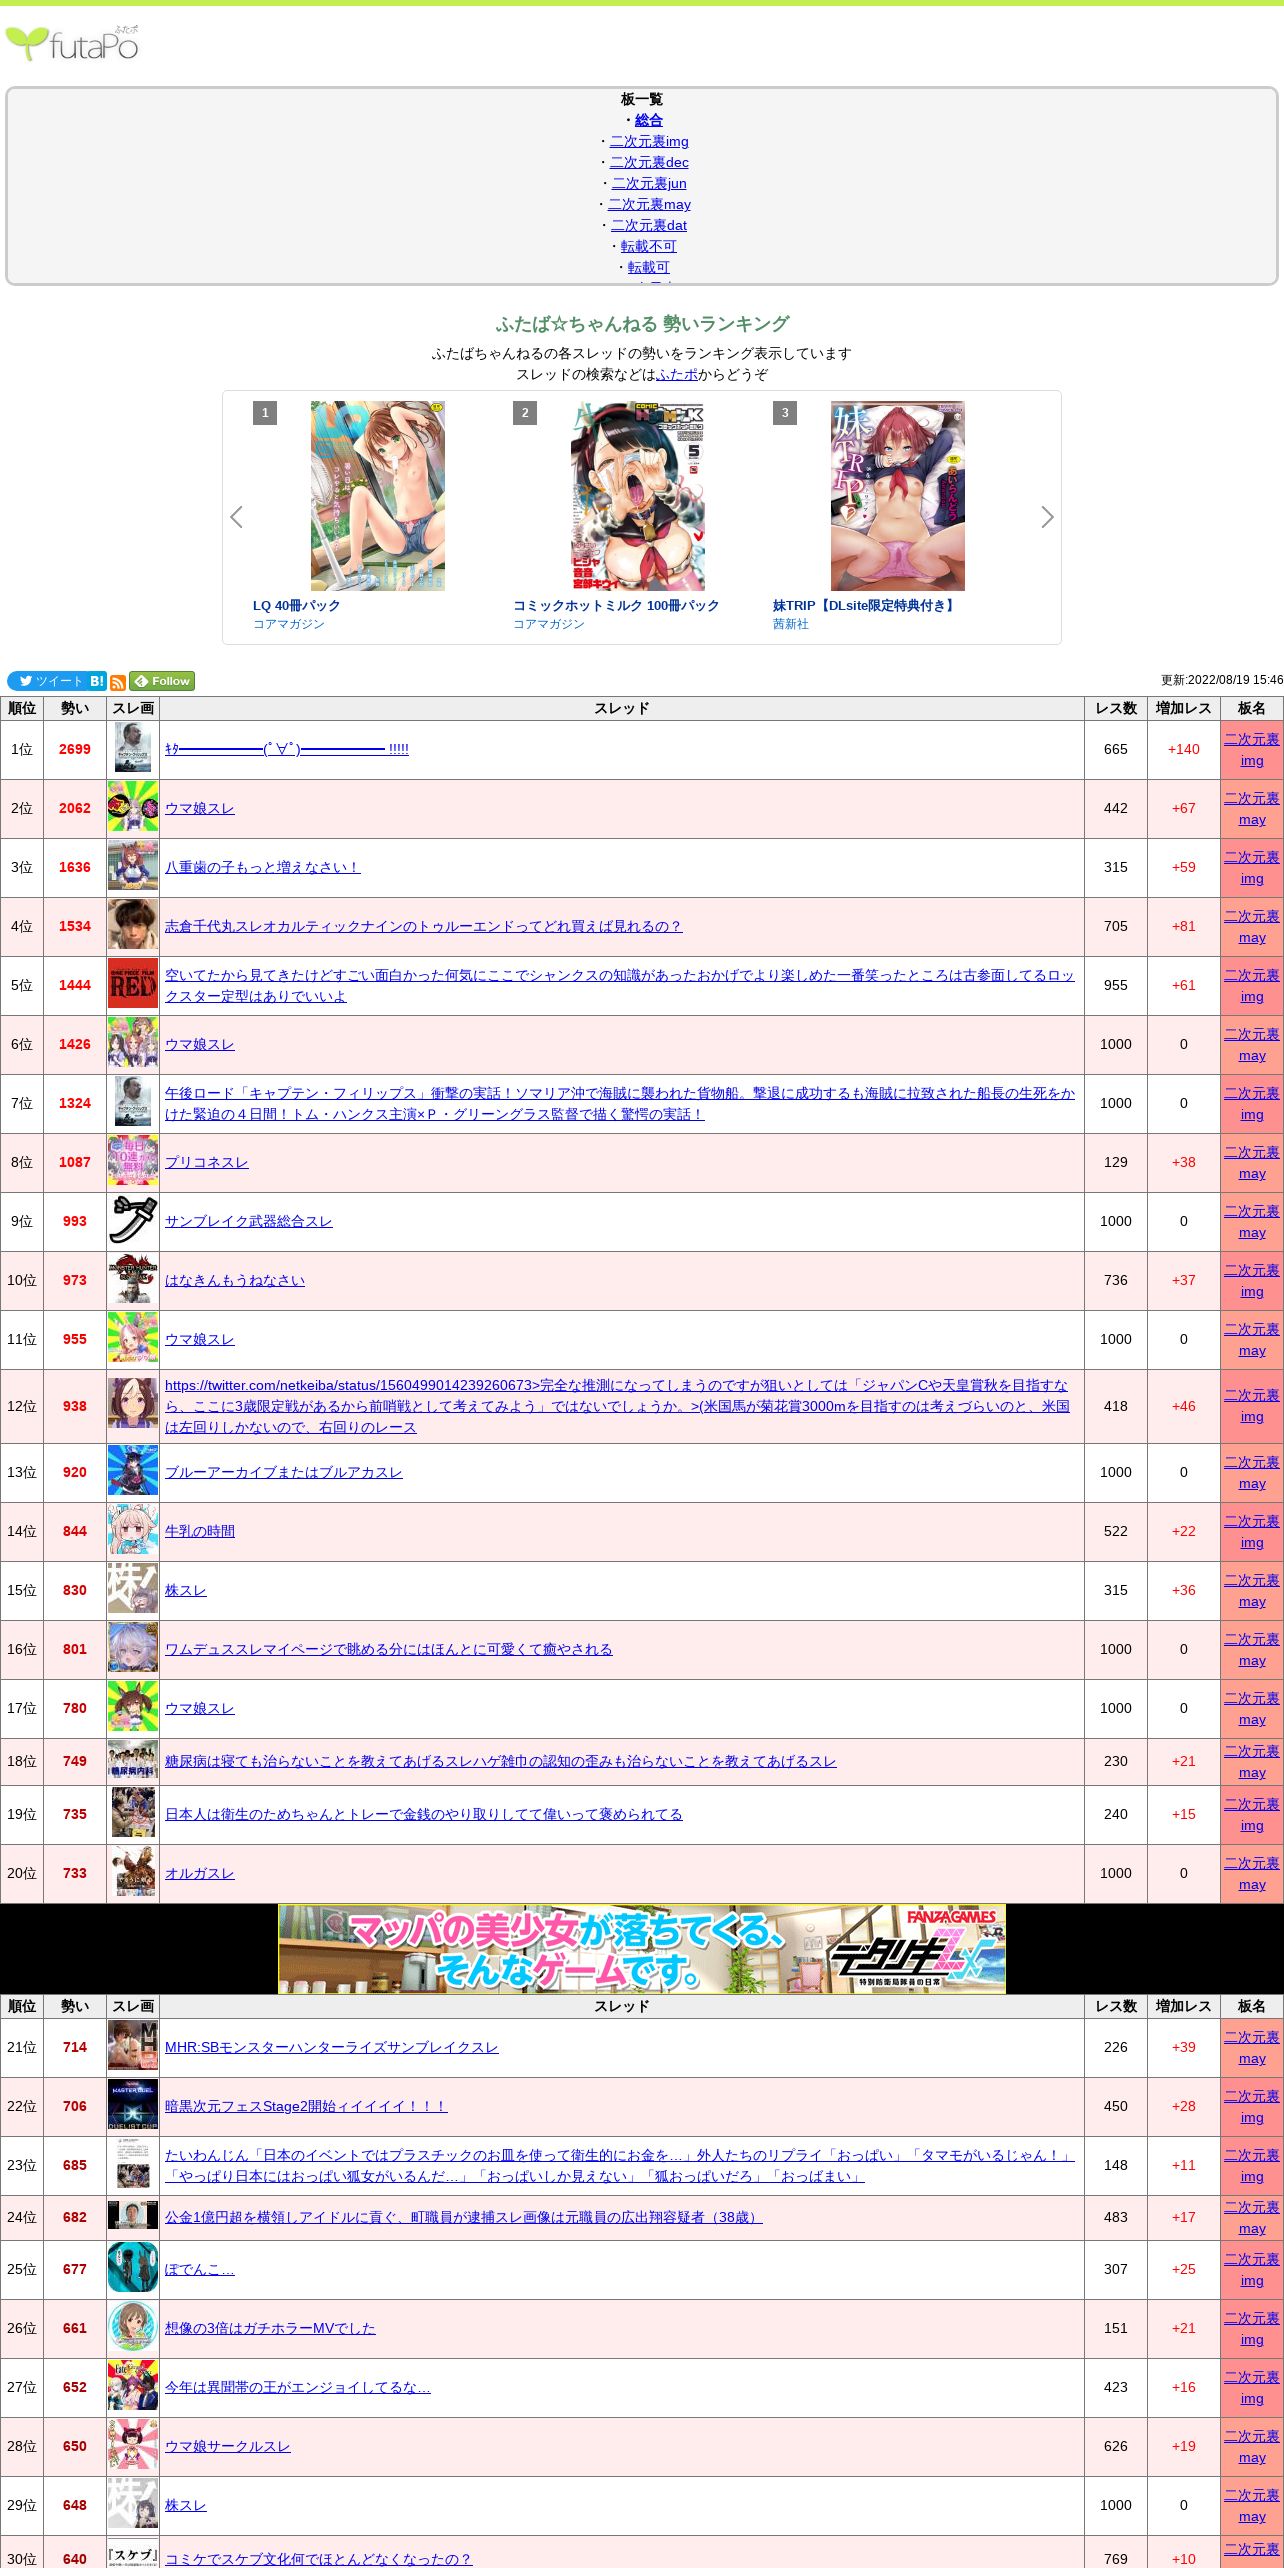1284x2568 pixels.
Task: Open ワムデュススレ thread link
Action: pos(389,1649)
